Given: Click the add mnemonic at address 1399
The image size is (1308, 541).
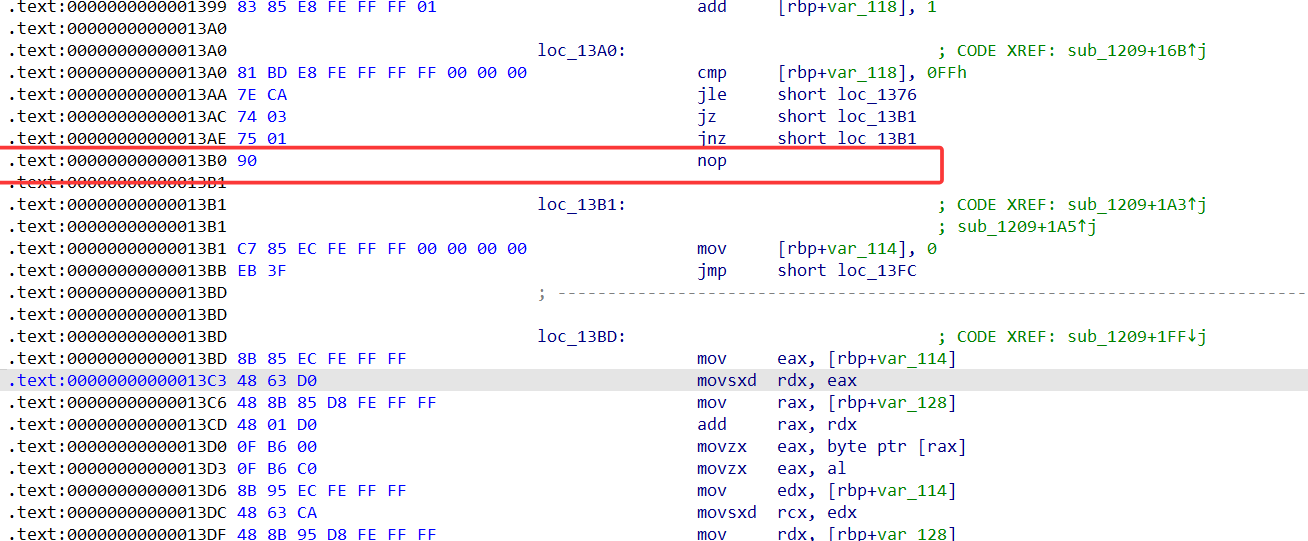Looking at the screenshot, I should coord(712,7).
